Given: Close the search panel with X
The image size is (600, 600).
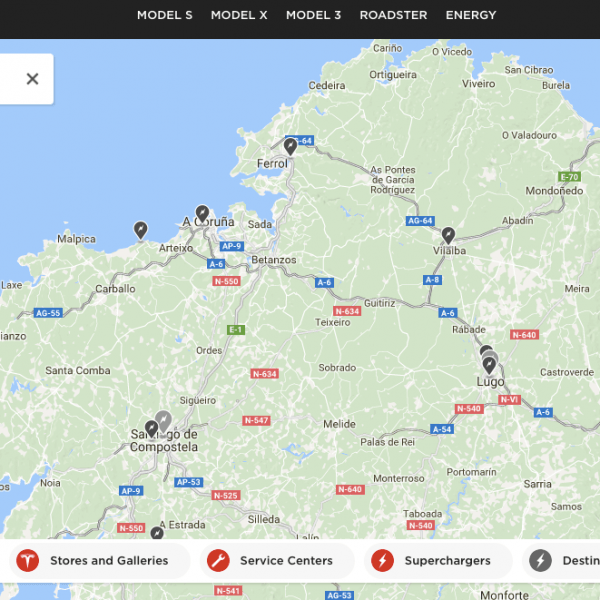Looking at the screenshot, I should [x=33, y=79].
